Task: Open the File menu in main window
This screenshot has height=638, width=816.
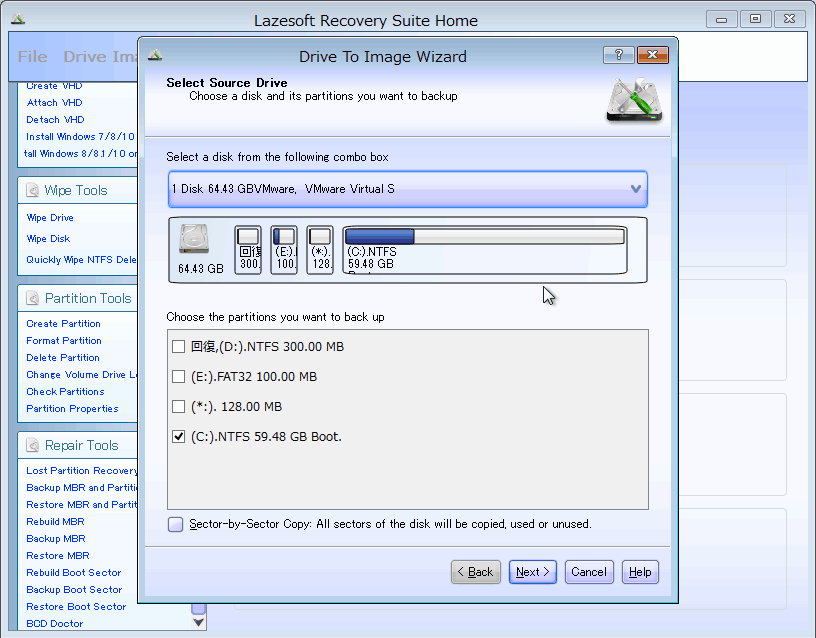Action: click(x=32, y=57)
